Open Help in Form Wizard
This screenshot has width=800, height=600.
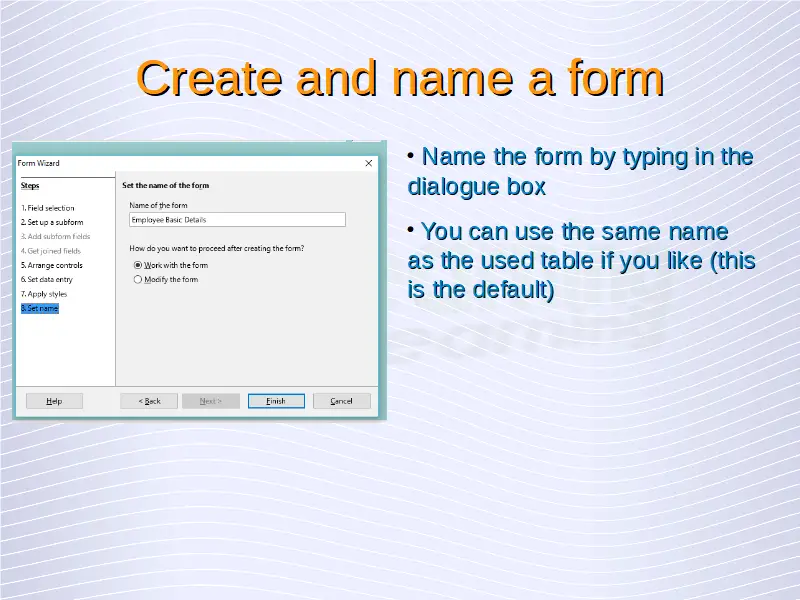click(54, 401)
